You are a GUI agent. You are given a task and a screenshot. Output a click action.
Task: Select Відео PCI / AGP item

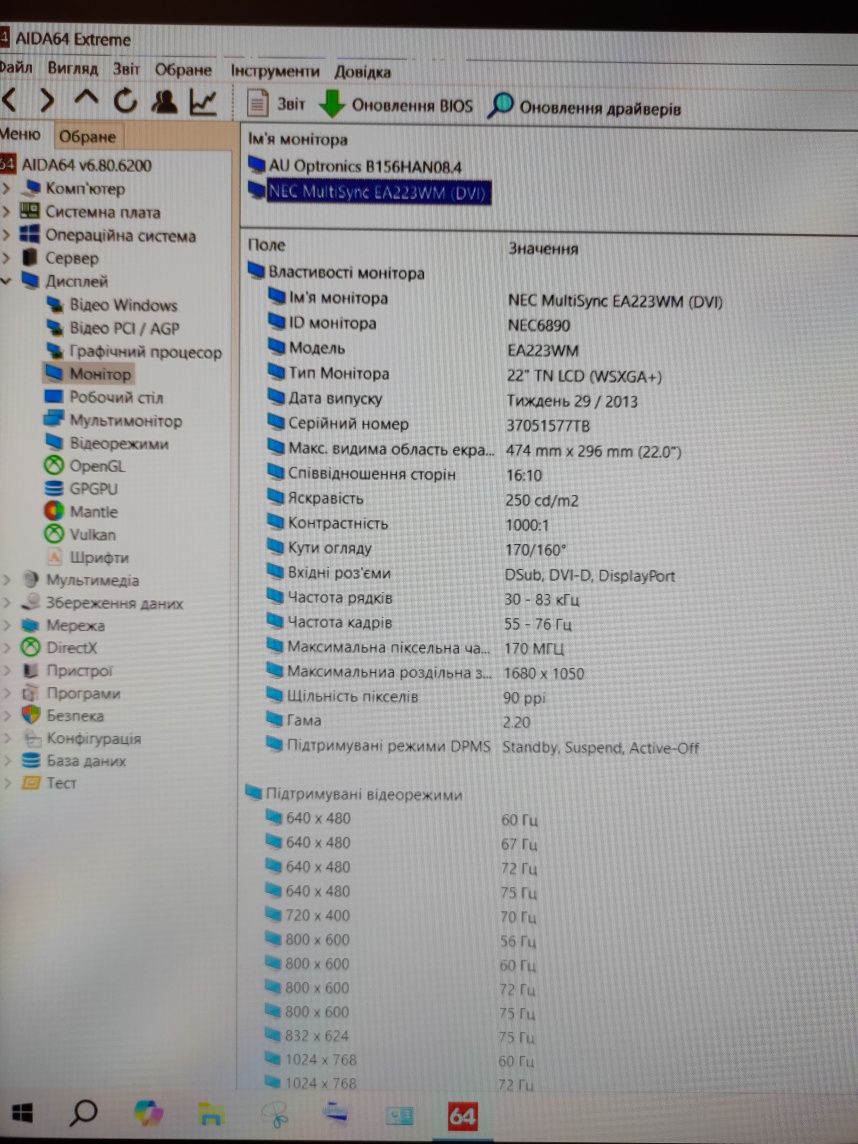pyautogui.click(x=124, y=328)
